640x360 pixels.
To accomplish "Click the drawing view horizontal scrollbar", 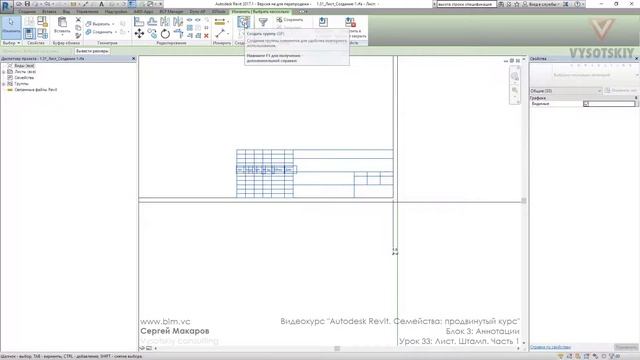I will (x=337, y=348).
